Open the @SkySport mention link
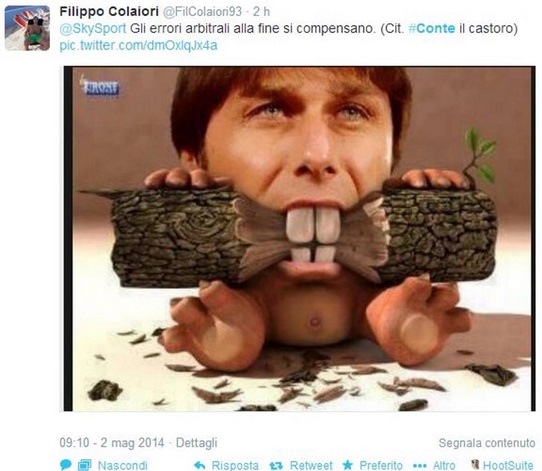Viewport: 542px width, 471px height. pyautogui.click(x=93, y=28)
